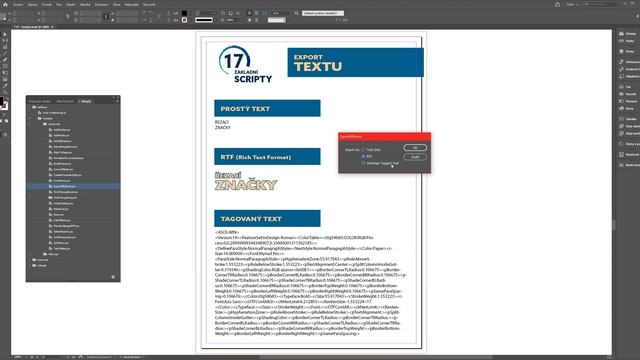The height and width of the screenshot is (360, 640).
Task: Cancel the export dialog with Zrušit
Action: (x=415, y=157)
